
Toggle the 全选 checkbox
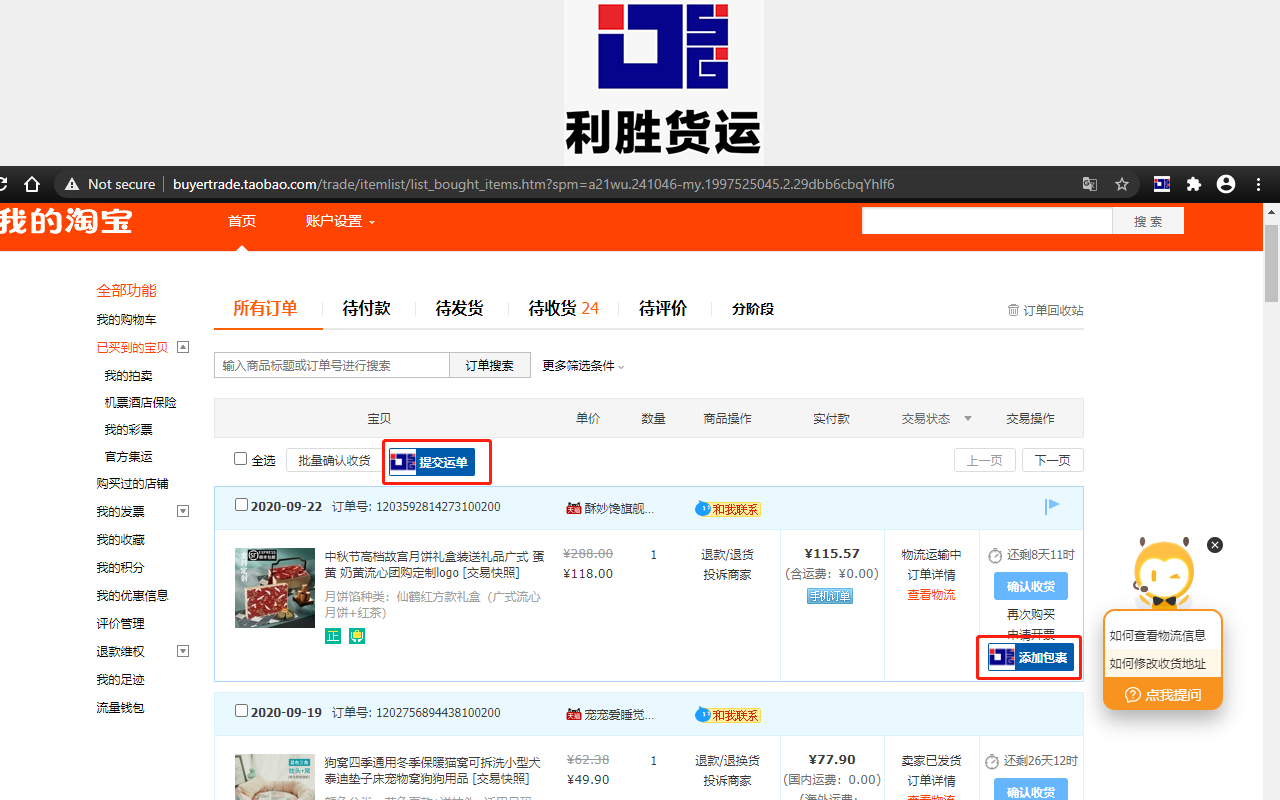coord(240,459)
